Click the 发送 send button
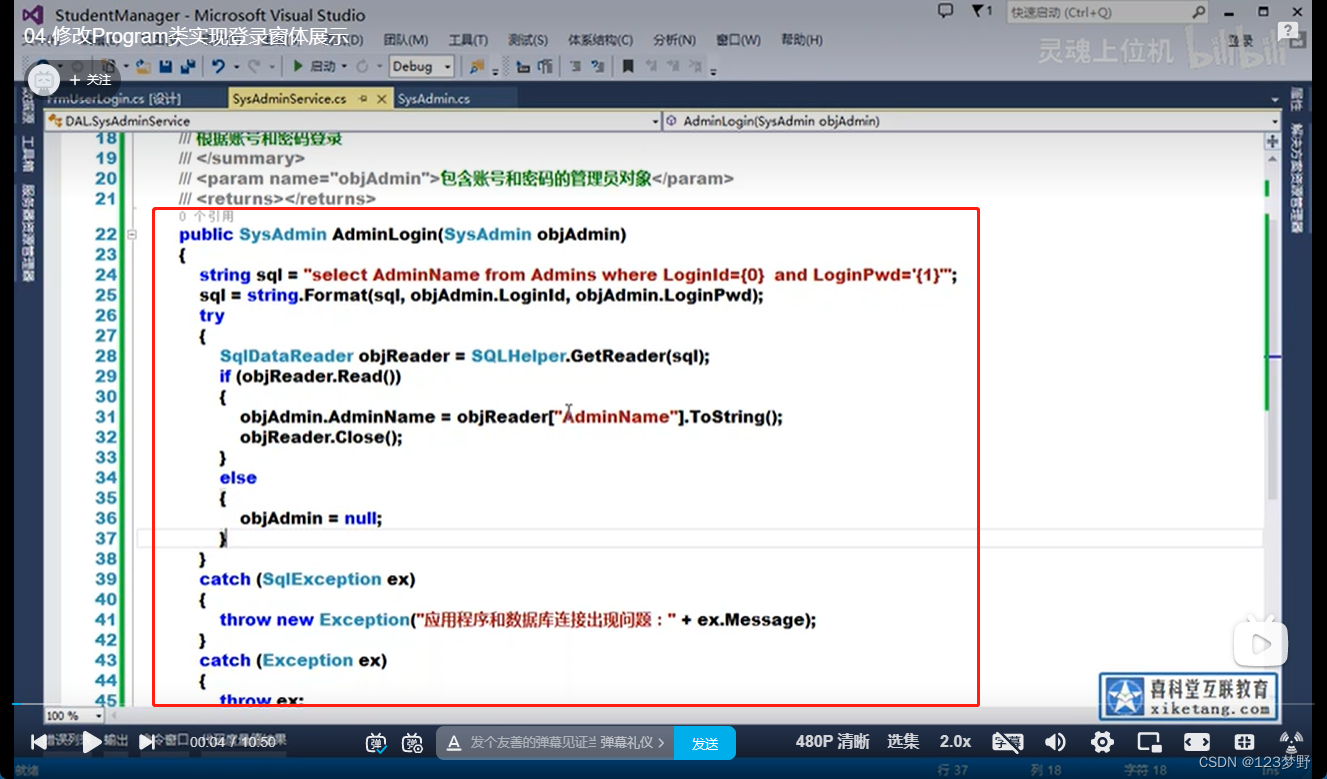This screenshot has width=1327, height=779. click(x=705, y=743)
